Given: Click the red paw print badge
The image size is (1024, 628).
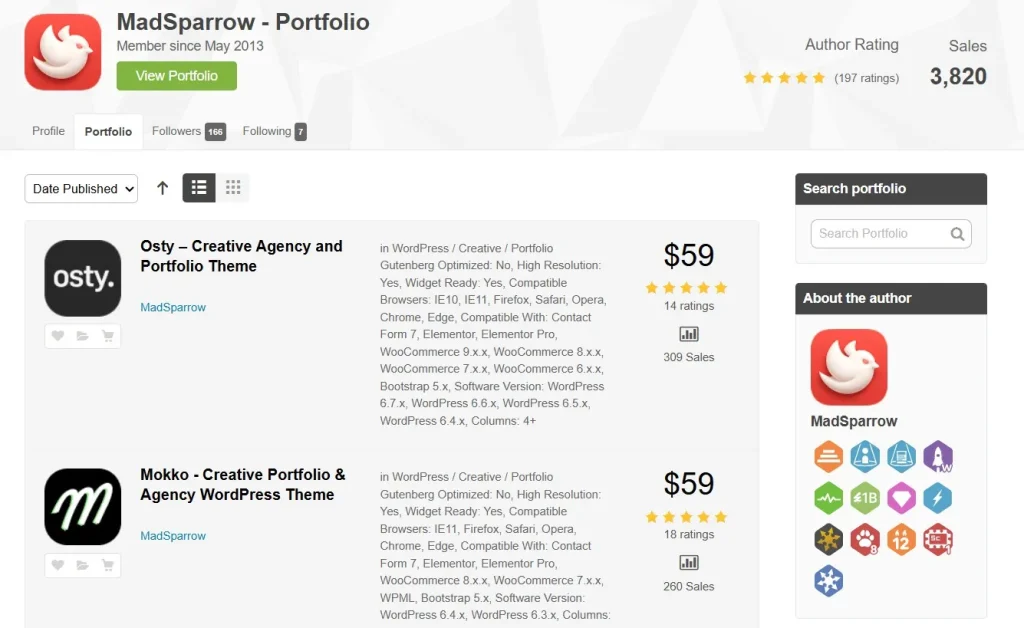Looking at the screenshot, I should pos(865,540).
